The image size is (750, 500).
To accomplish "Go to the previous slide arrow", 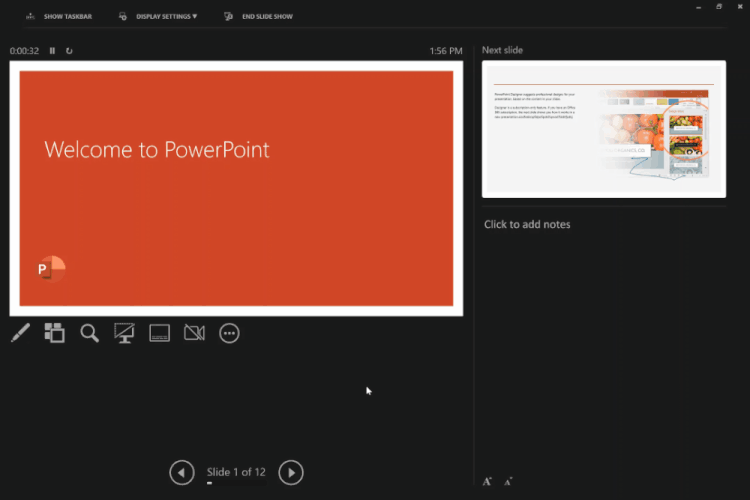I will click(x=182, y=473).
